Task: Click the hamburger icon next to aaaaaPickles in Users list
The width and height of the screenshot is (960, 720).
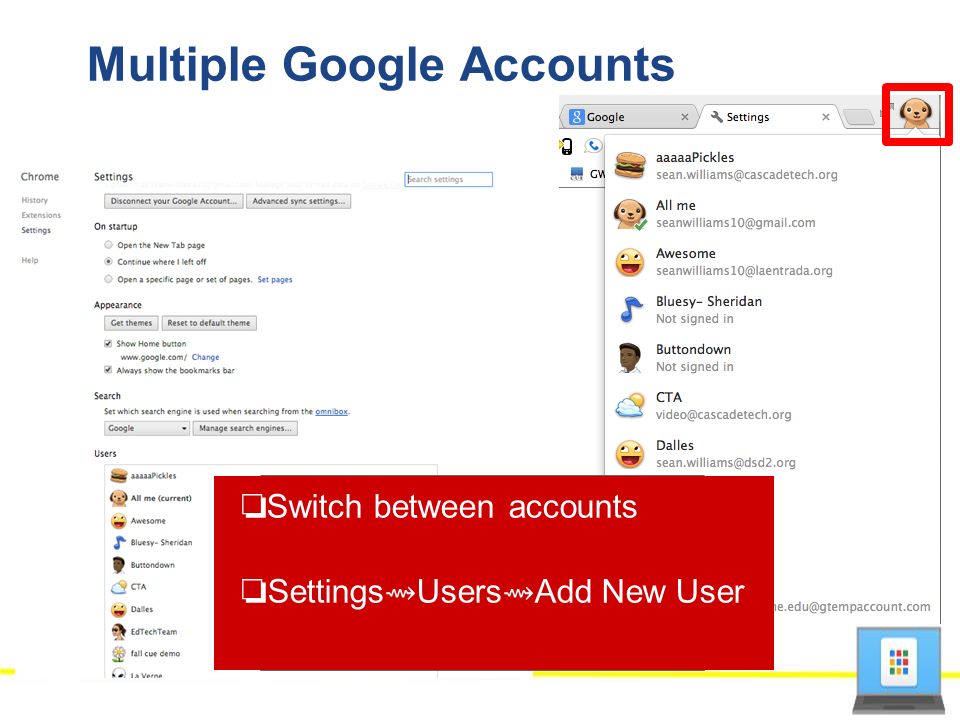Action: [119, 476]
